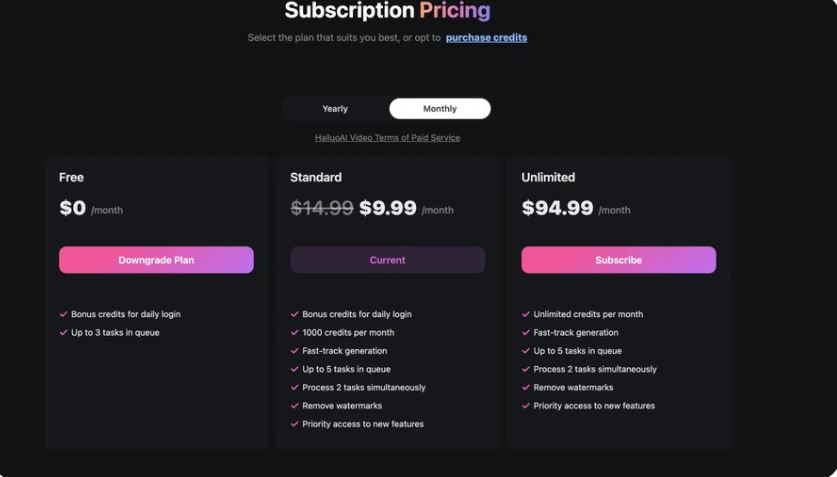Click the Downgrade Plan button

(x=156, y=260)
